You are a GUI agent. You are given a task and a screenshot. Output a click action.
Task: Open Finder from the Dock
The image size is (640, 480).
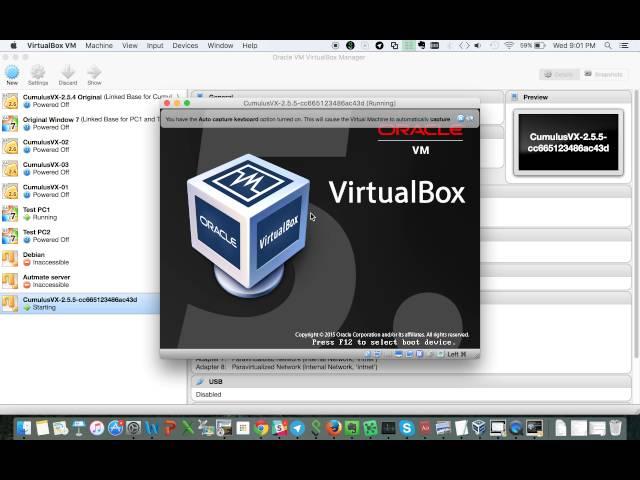24,428
